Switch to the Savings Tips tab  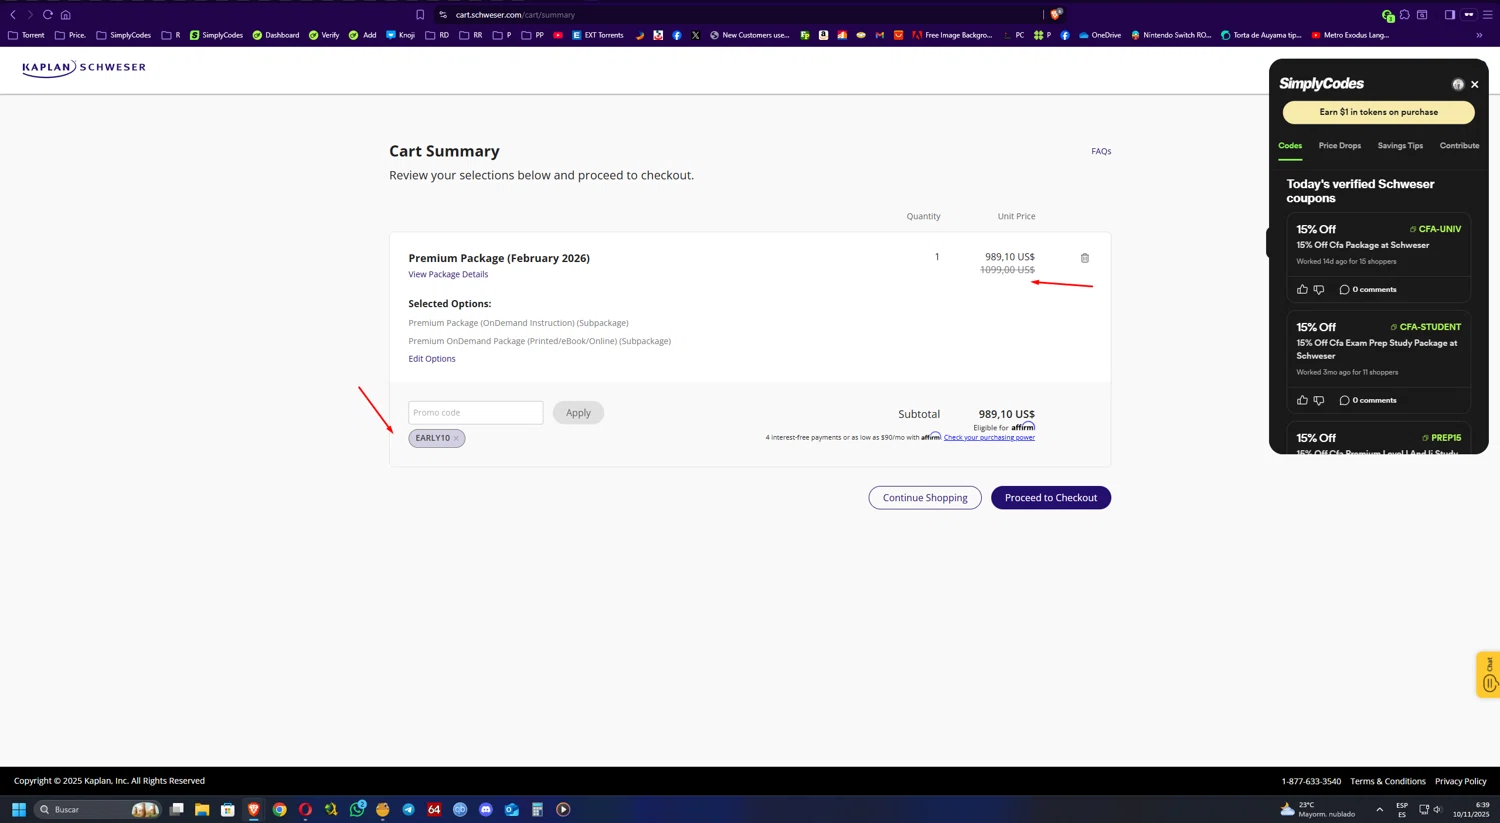click(x=1400, y=146)
